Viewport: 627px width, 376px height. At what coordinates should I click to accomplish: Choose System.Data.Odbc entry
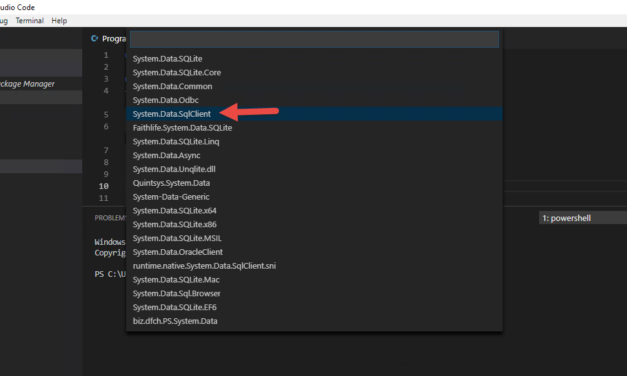[314, 100]
